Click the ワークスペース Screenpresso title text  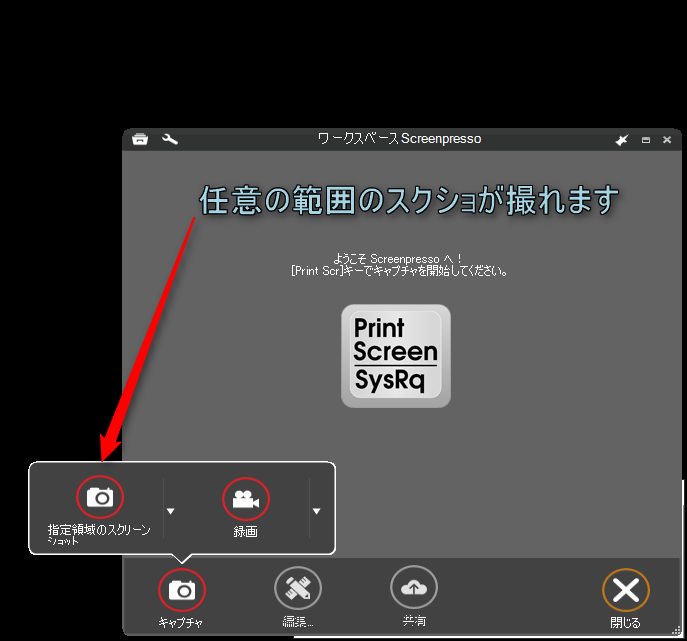(x=399, y=139)
